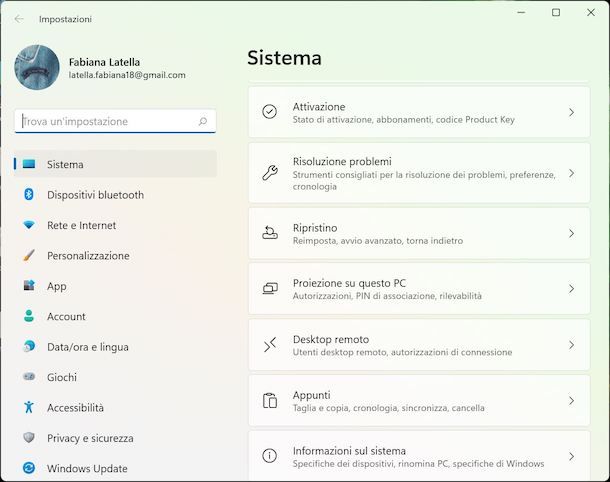Select the Sistema monitor icon in sidebar
The height and width of the screenshot is (482, 610).
pos(29,164)
